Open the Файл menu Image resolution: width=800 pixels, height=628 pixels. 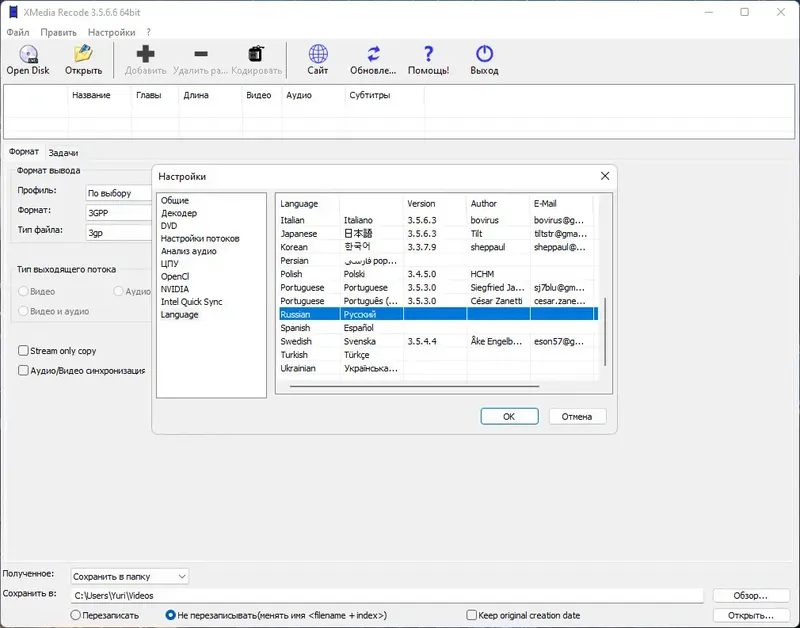pos(17,32)
